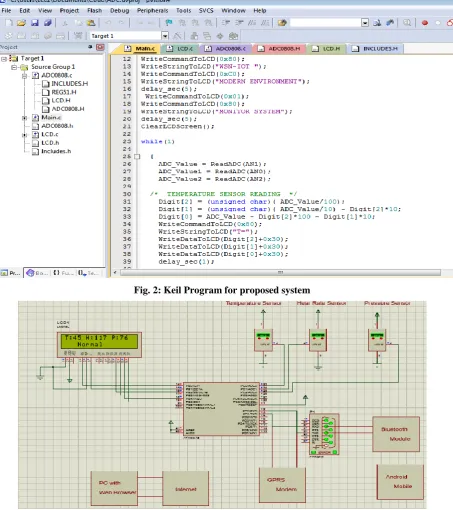This screenshot has width=453, height=510.
Task: Pin the Project panel with the pushpin
Action: [90, 47]
